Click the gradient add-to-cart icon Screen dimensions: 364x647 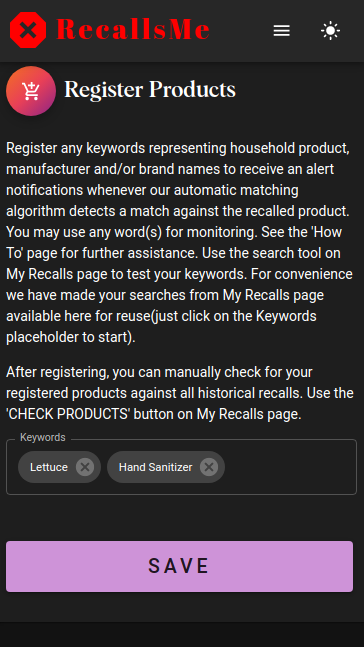click(x=31, y=91)
